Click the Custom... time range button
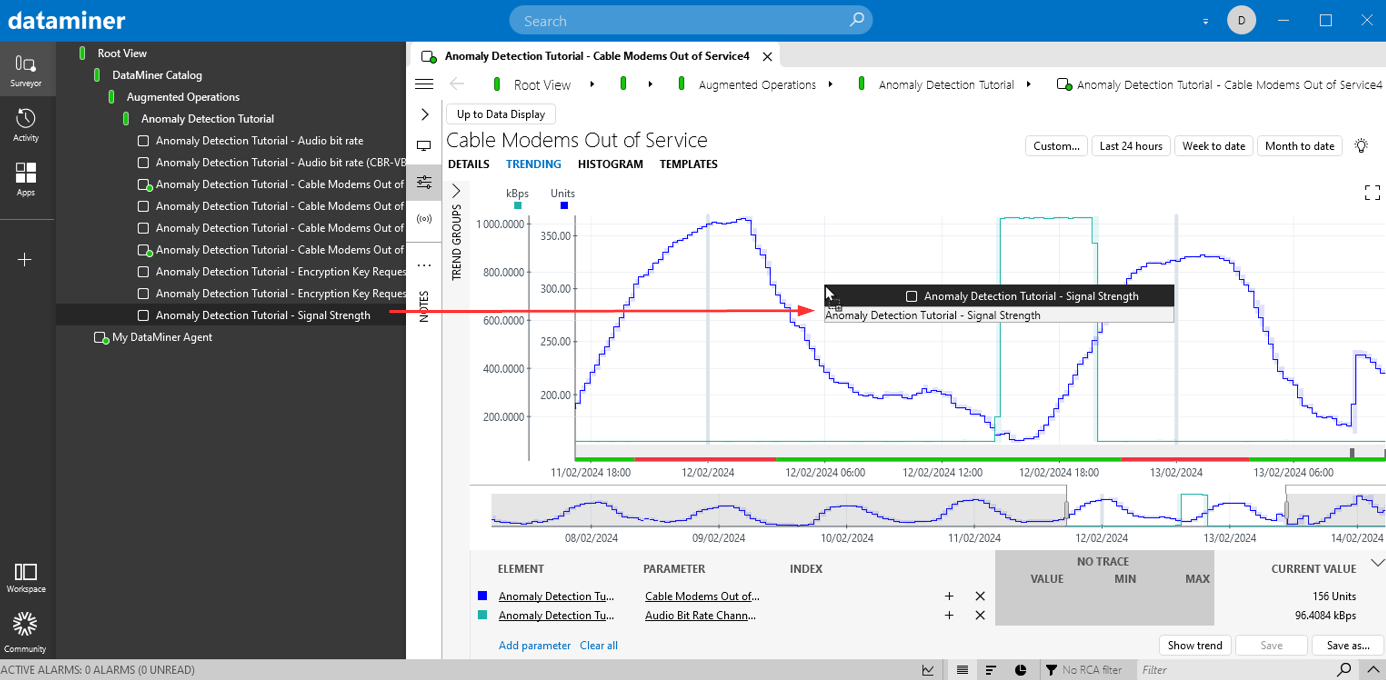The width and height of the screenshot is (1386, 680). 1057,146
